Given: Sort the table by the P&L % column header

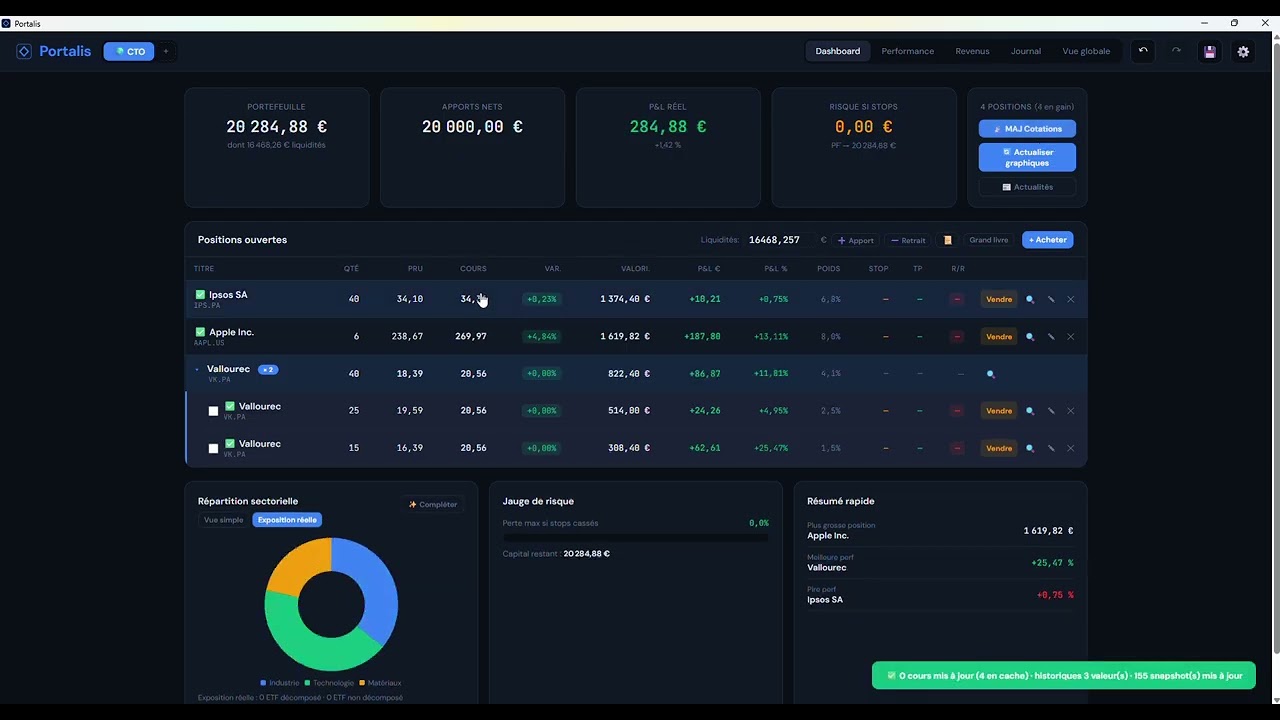Looking at the screenshot, I should (x=776, y=269).
